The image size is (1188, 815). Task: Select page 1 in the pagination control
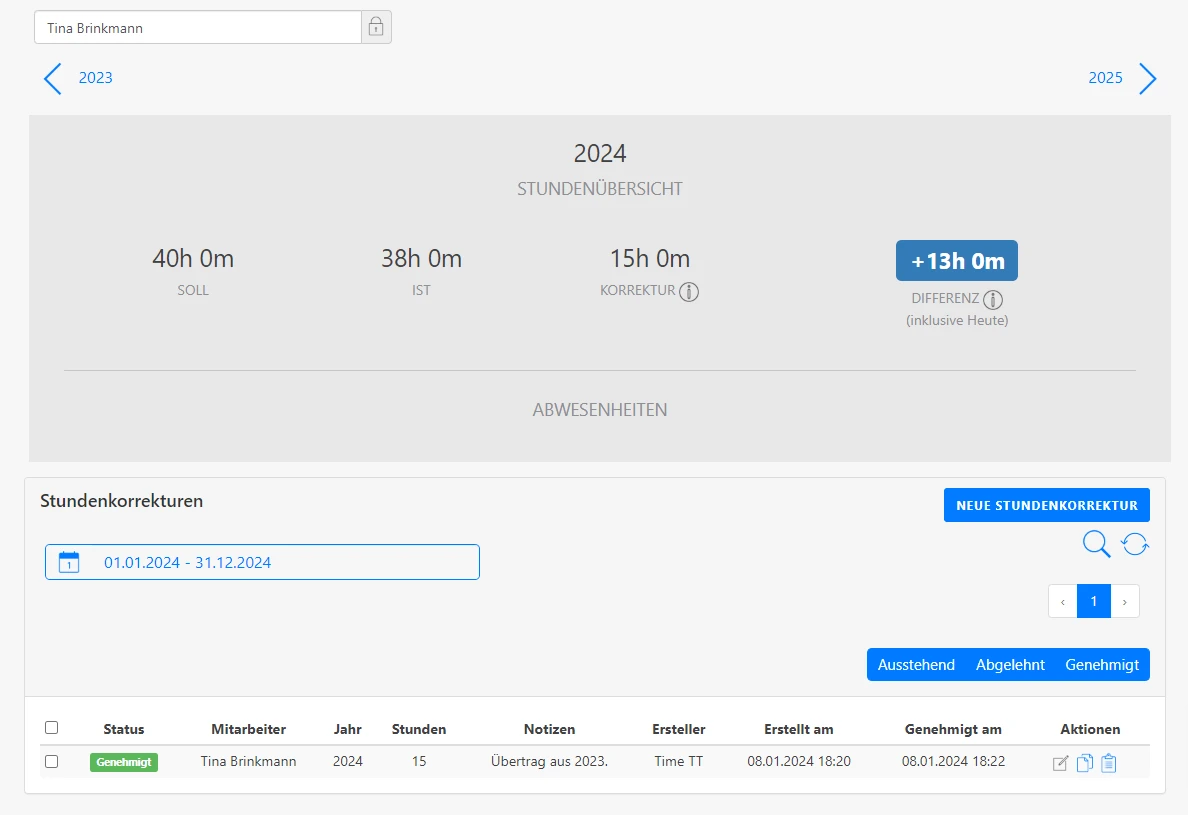(1093, 601)
